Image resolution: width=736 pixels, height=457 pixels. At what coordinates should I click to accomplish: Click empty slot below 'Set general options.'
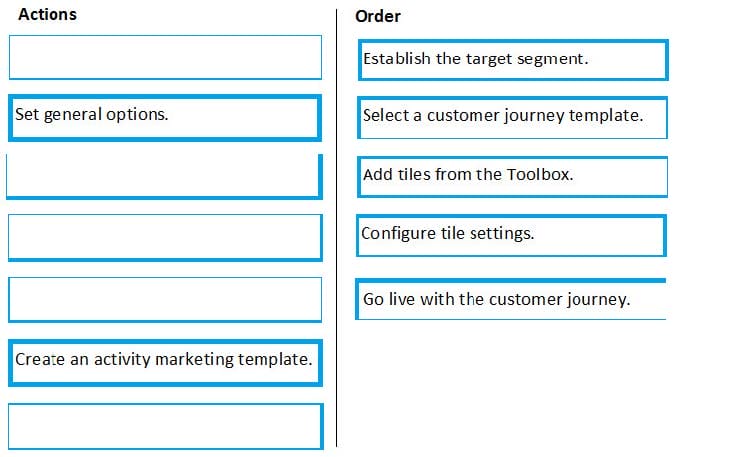click(164, 177)
